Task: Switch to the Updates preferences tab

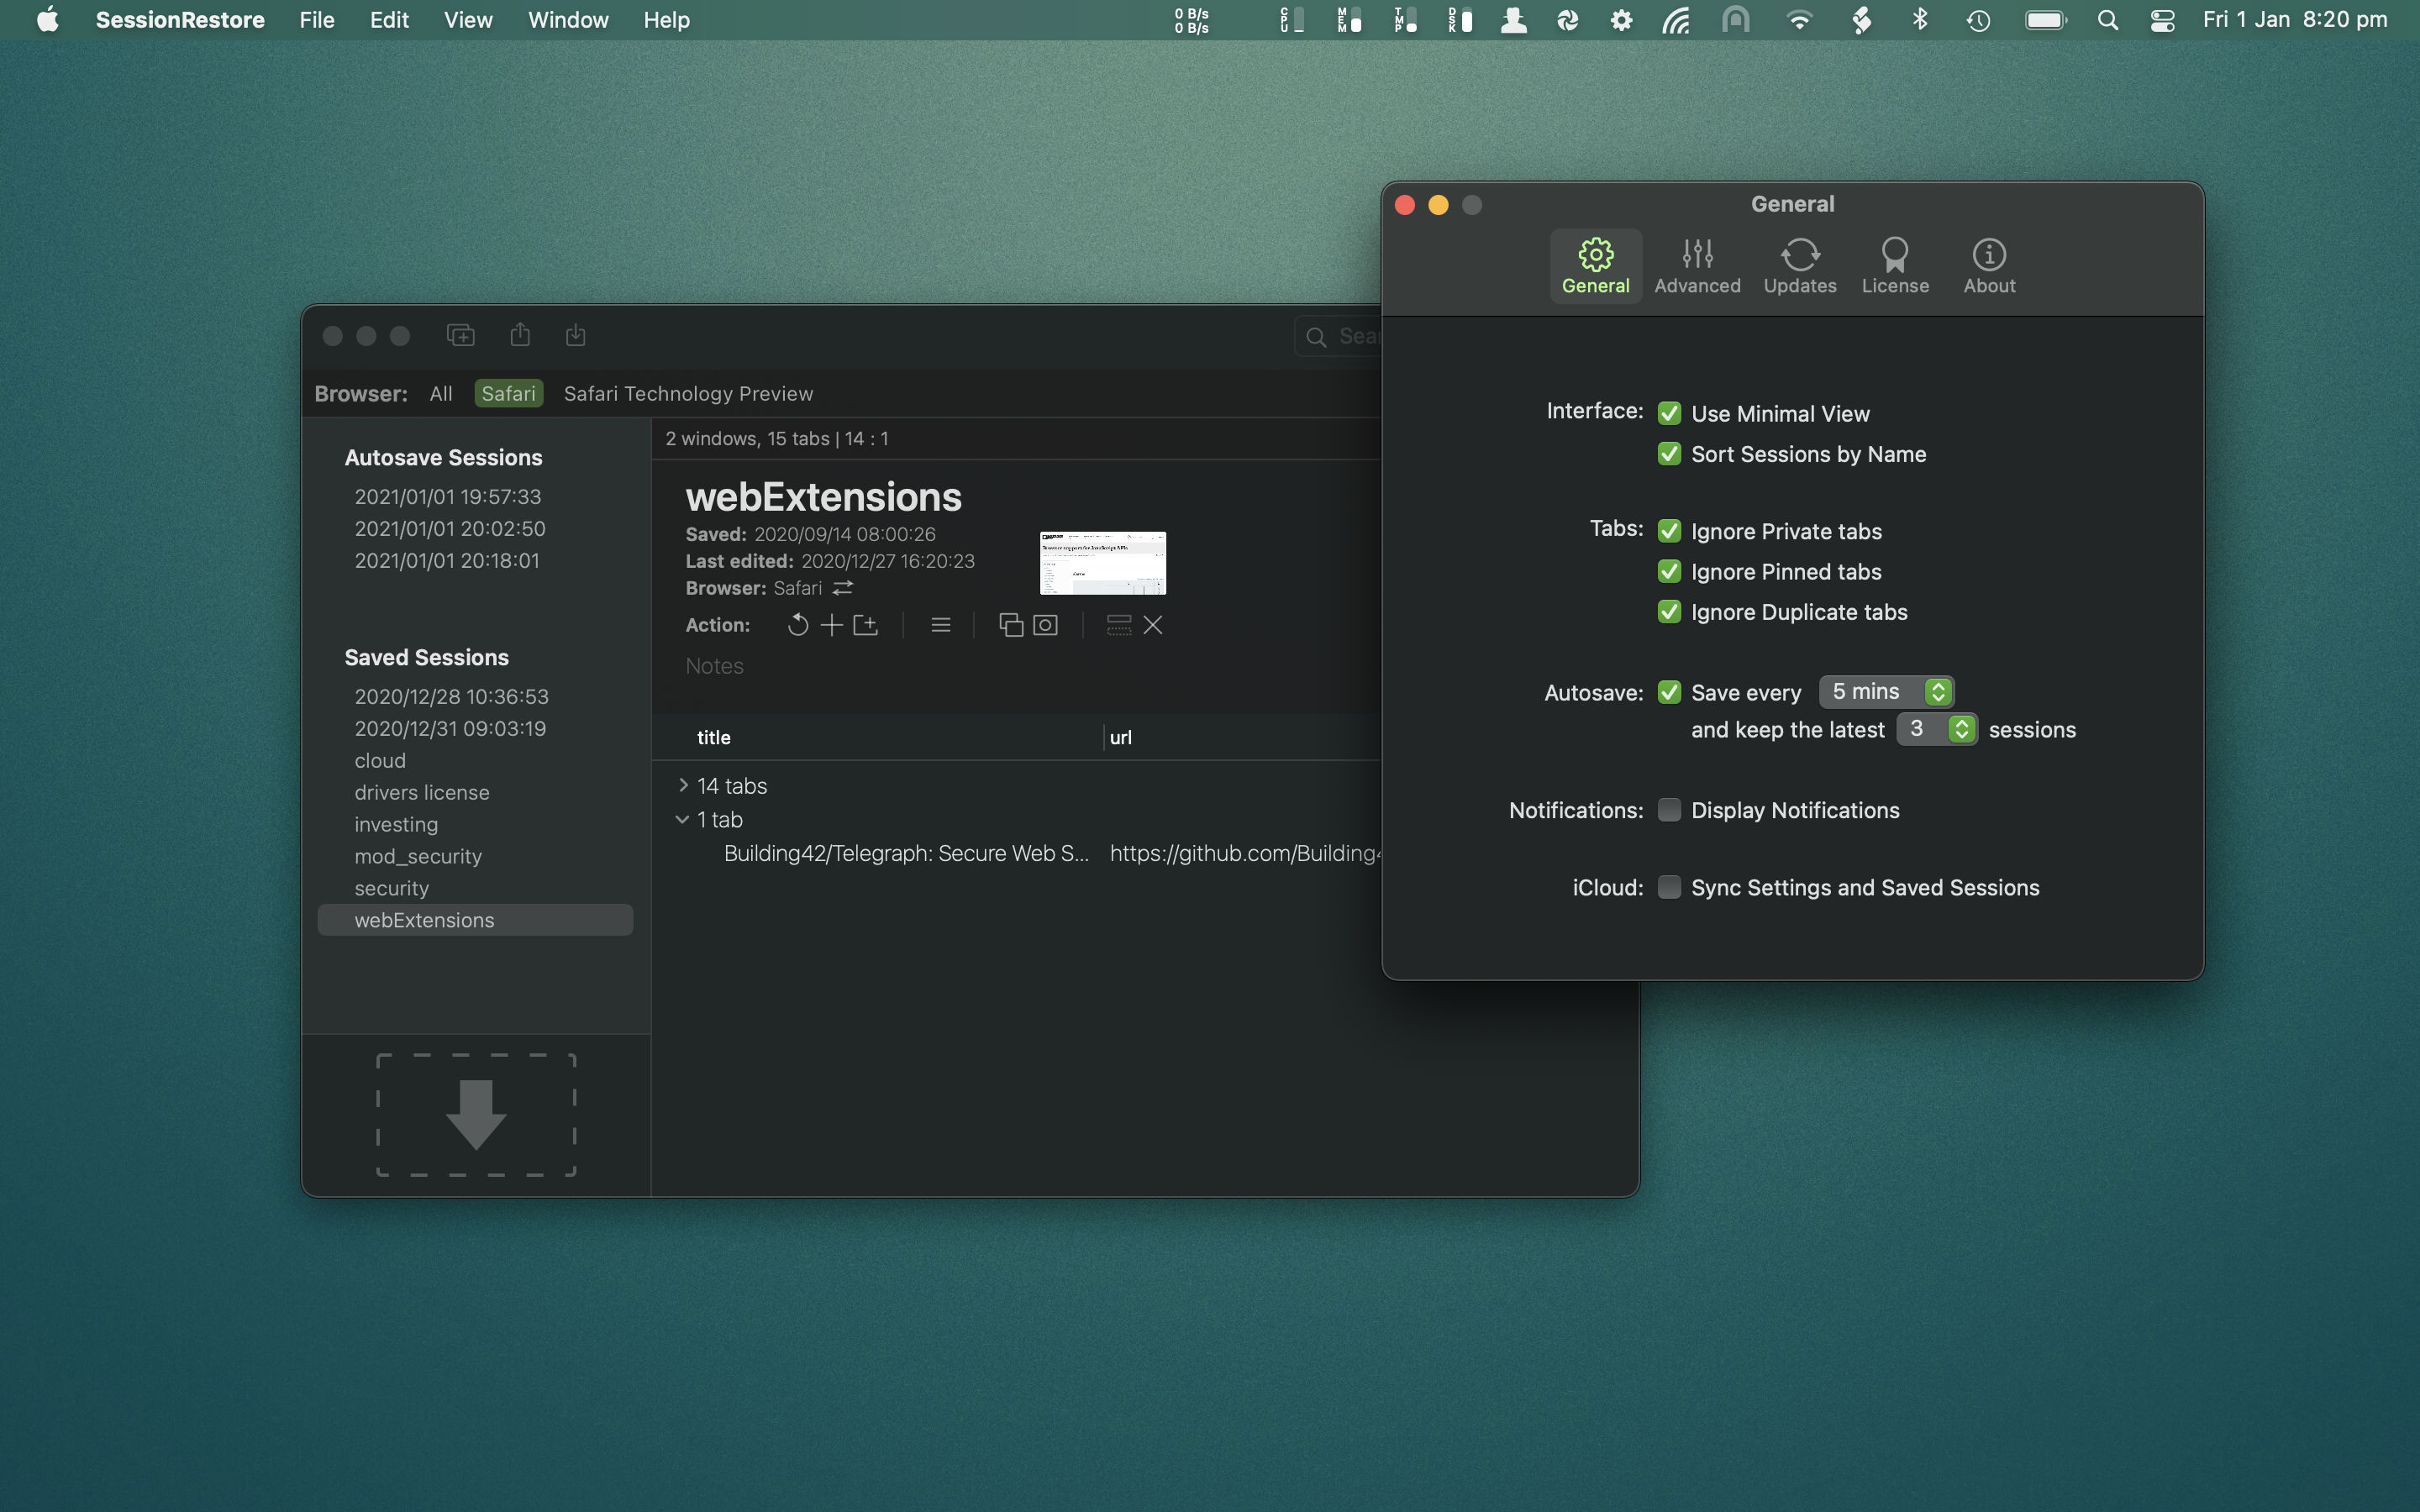Action: [x=1799, y=266]
